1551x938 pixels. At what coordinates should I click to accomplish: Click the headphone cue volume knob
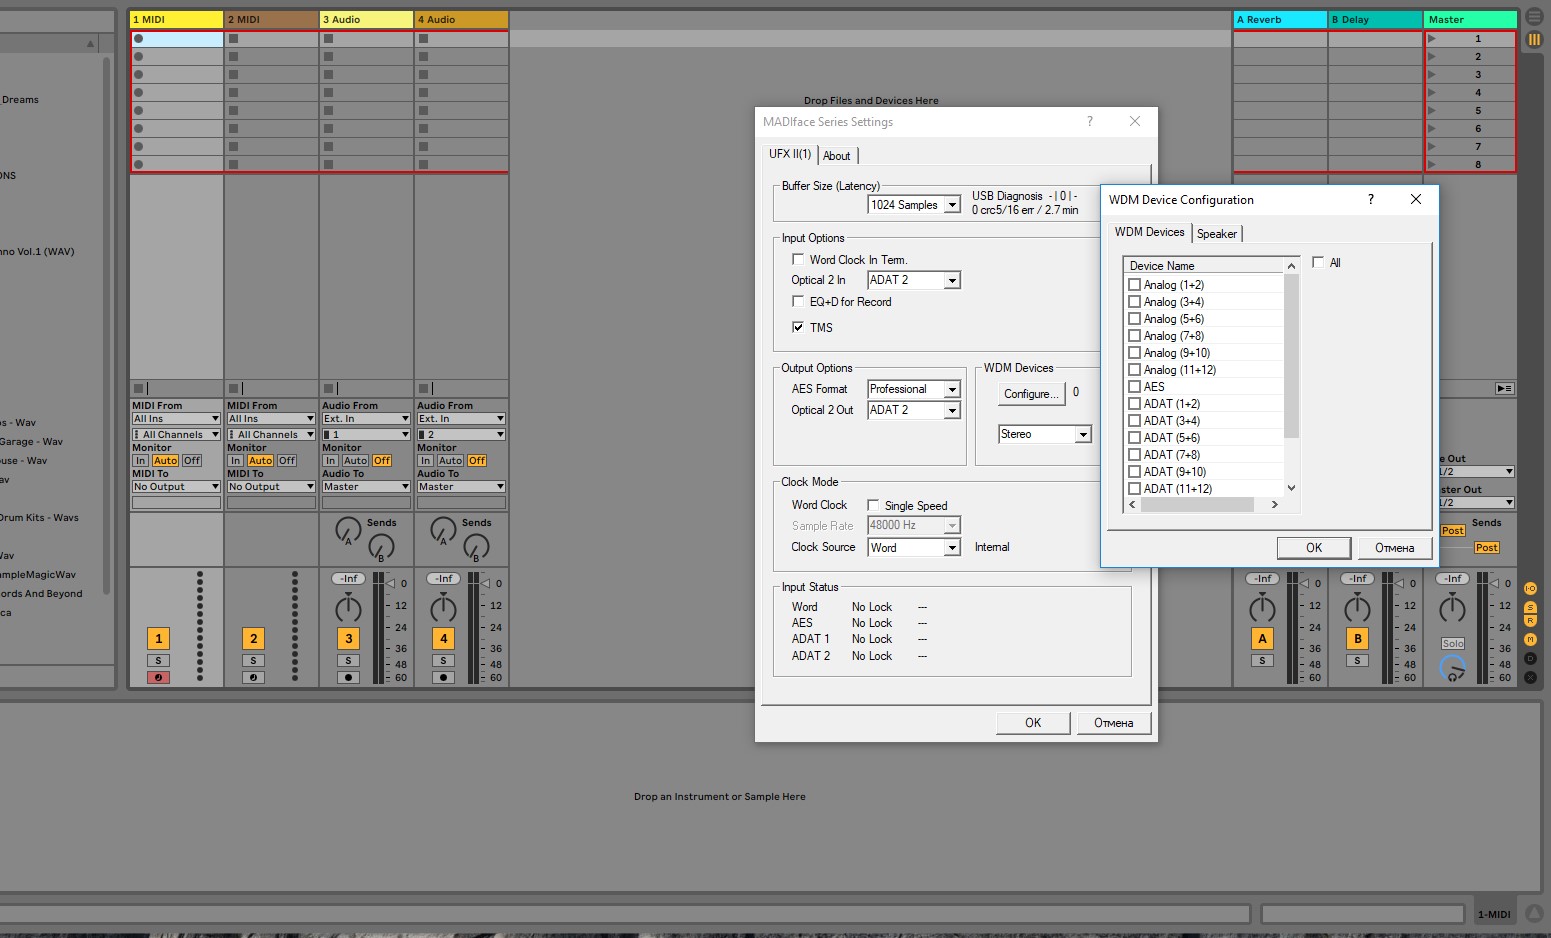tap(1452, 669)
